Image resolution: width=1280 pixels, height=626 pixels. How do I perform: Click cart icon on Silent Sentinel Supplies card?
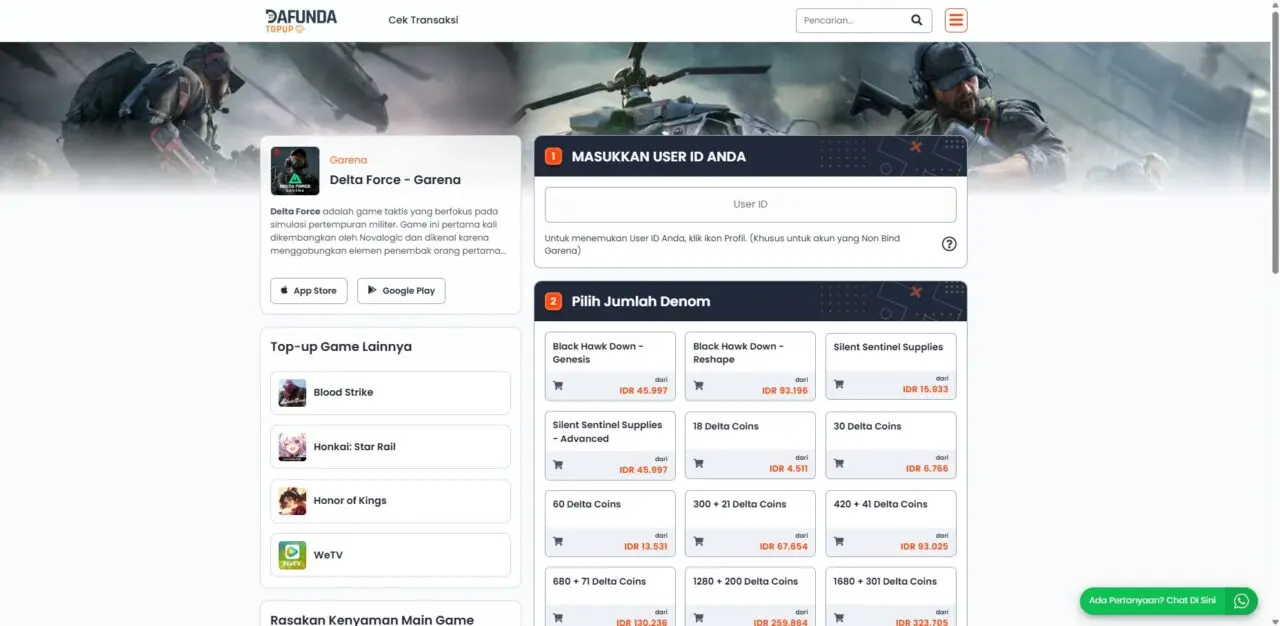coord(839,385)
